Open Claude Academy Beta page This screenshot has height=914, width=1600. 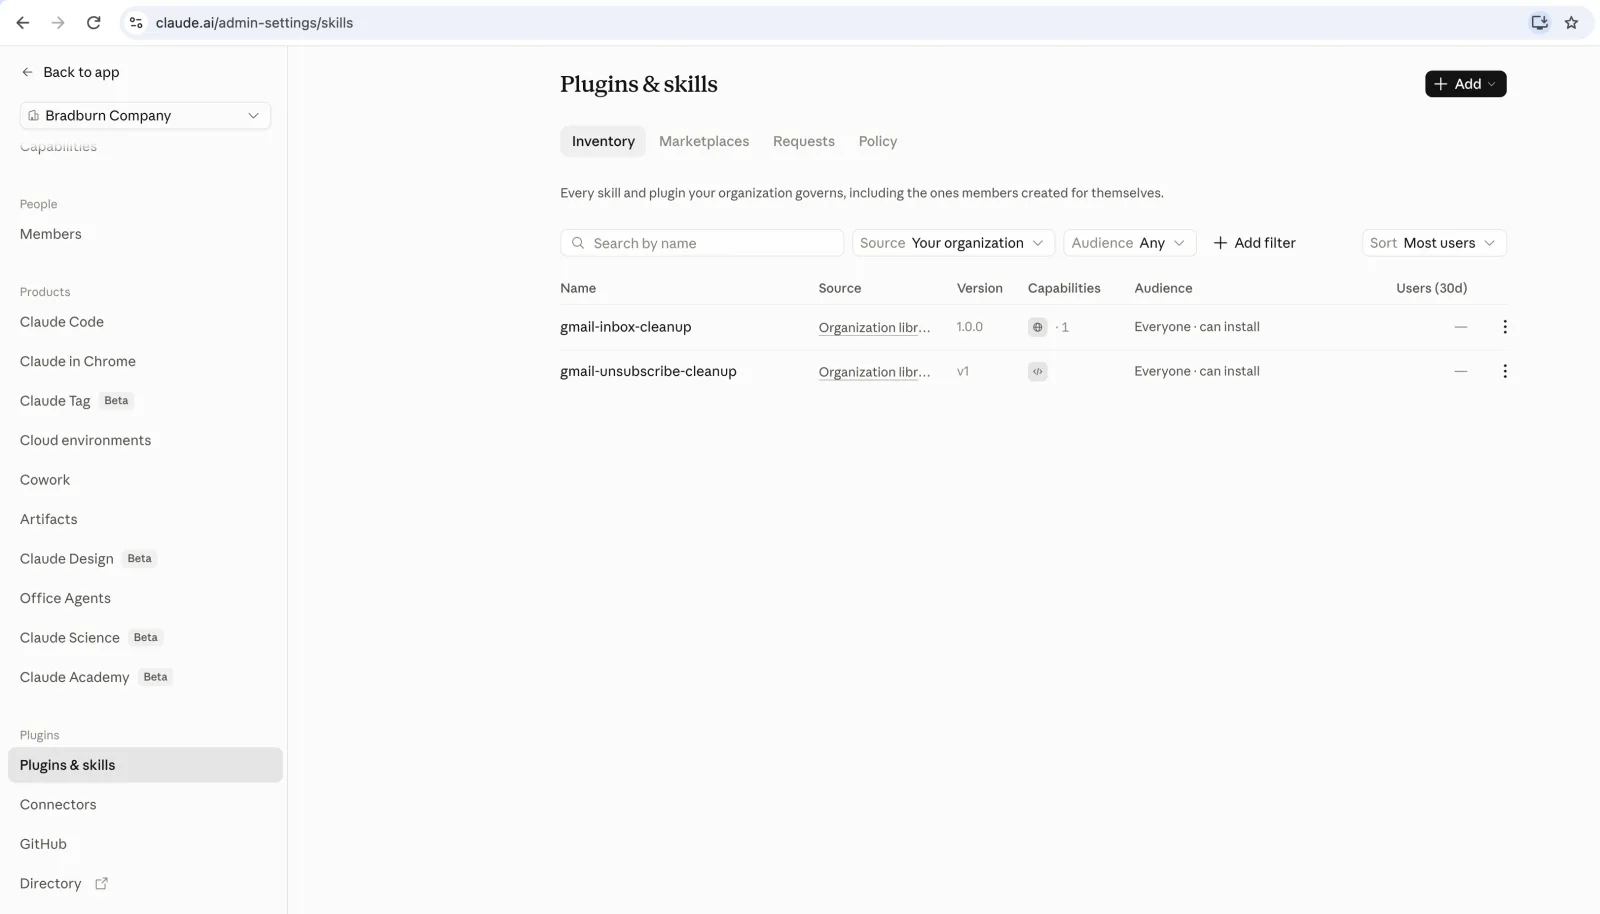coord(96,677)
